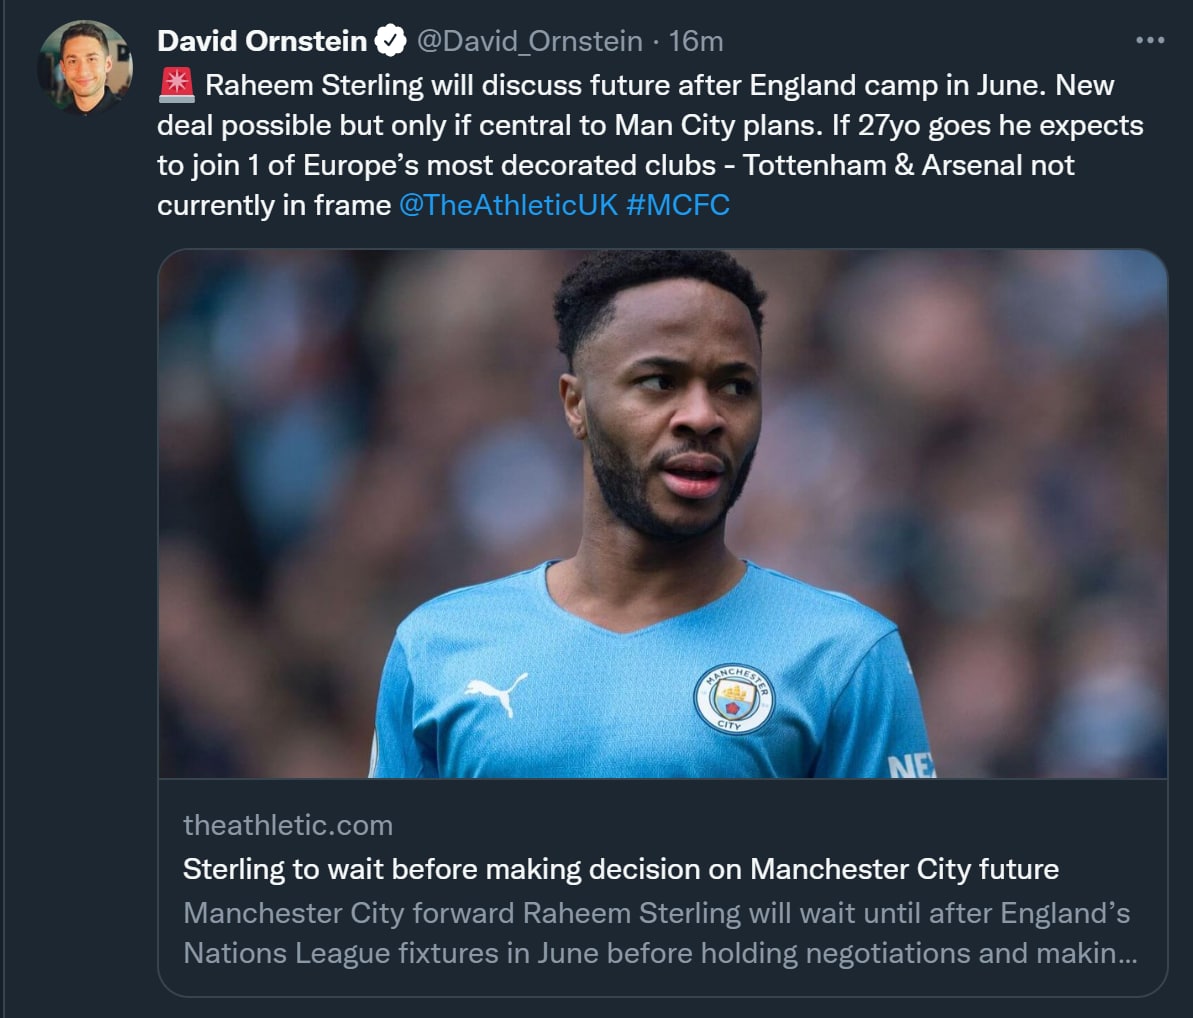Image resolution: width=1193 pixels, height=1018 pixels.
Task: Click David Ornstein's profile avatar
Action: click(x=85, y=68)
